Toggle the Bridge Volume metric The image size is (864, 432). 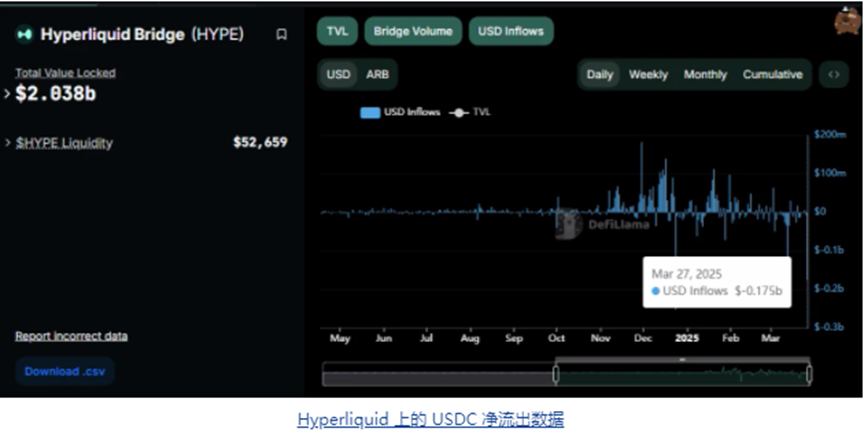click(x=413, y=31)
